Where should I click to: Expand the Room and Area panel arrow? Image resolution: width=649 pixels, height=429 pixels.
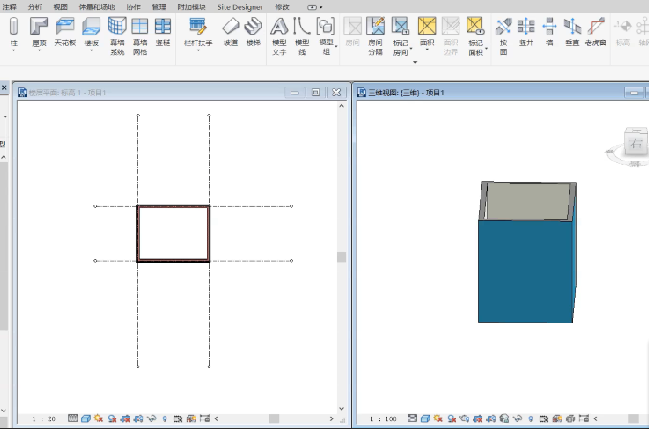pyautogui.click(x=415, y=62)
